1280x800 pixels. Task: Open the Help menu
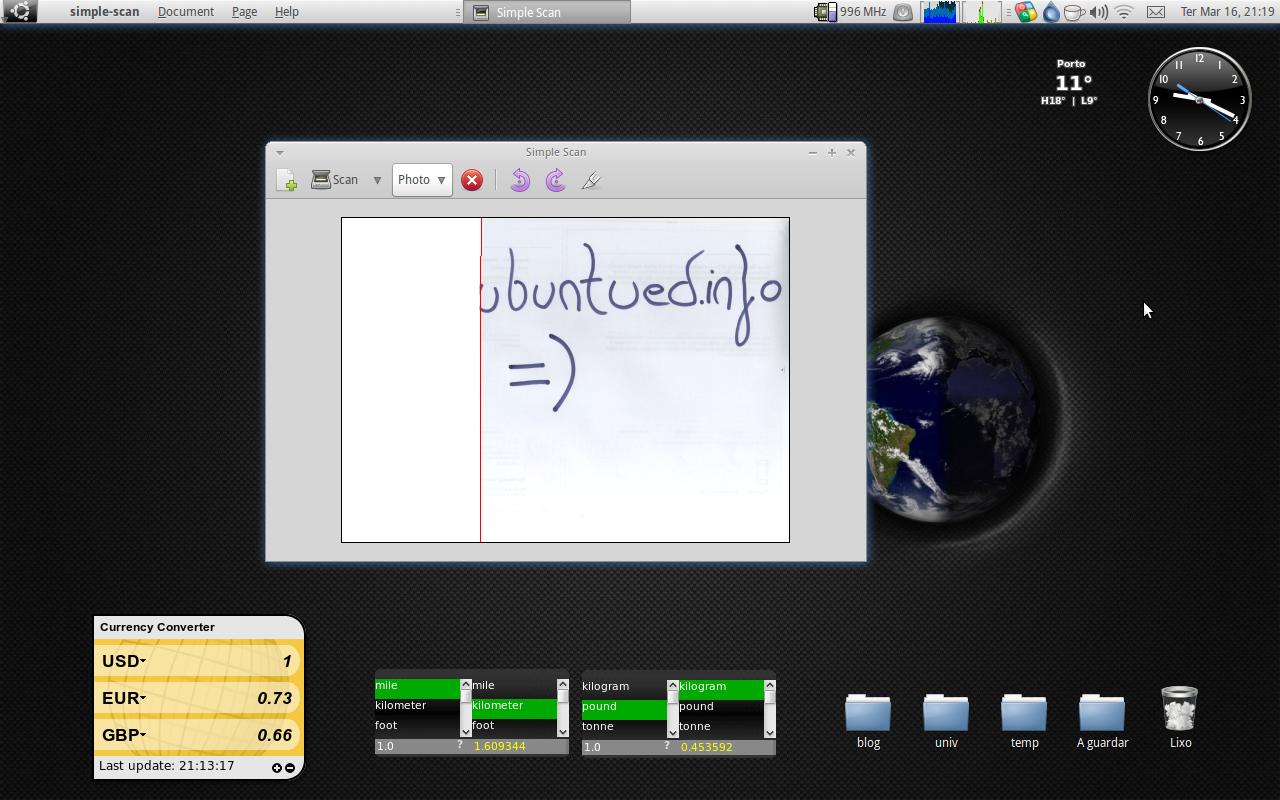point(287,12)
